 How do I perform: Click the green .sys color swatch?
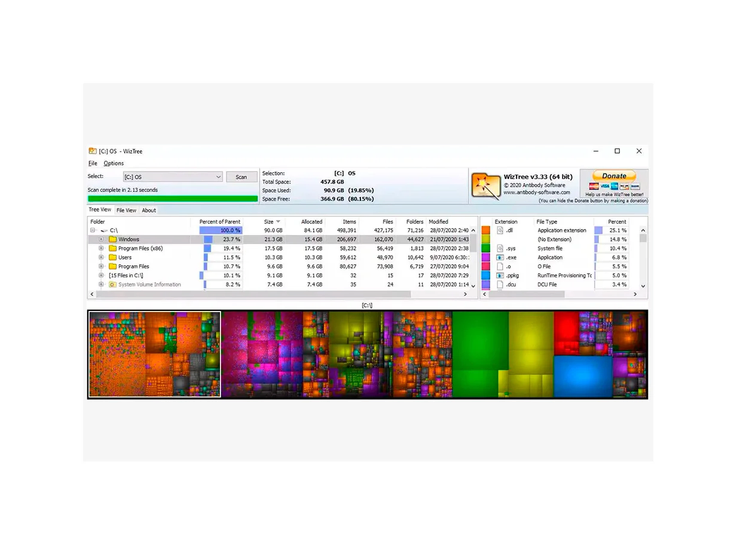486,248
